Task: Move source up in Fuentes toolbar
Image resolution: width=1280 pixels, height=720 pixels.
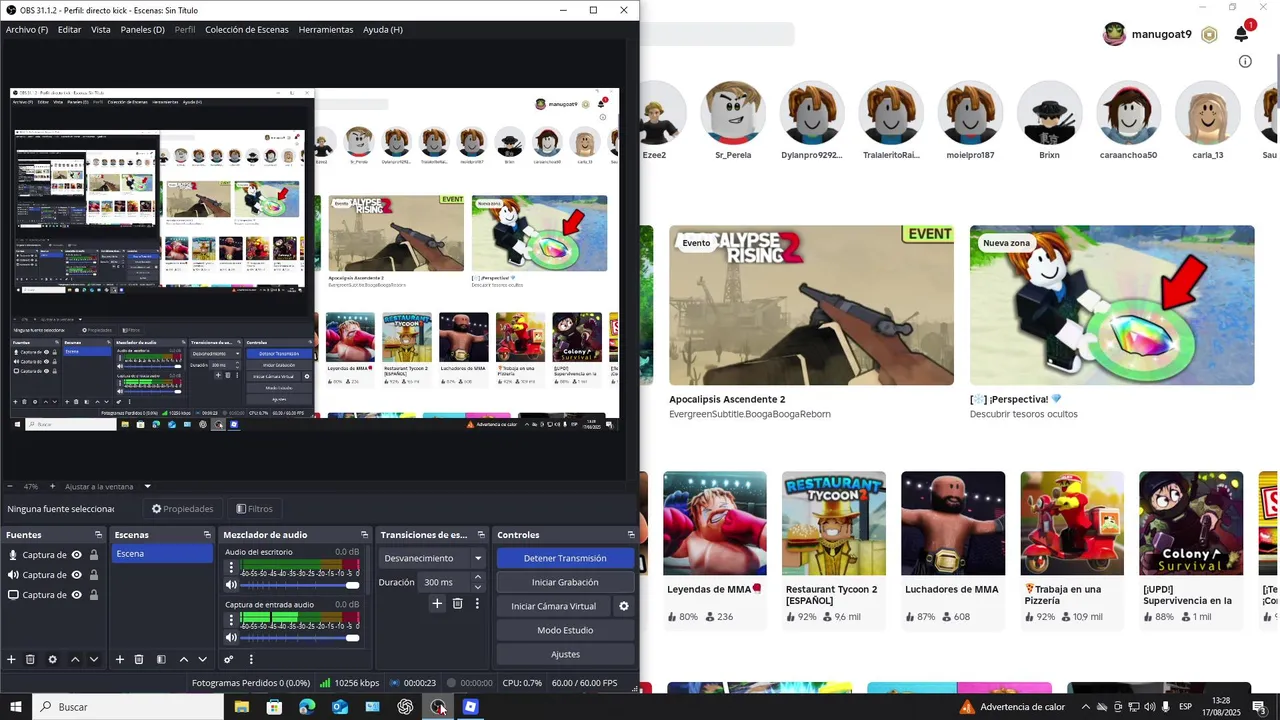Action: click(x=75, y=659)
